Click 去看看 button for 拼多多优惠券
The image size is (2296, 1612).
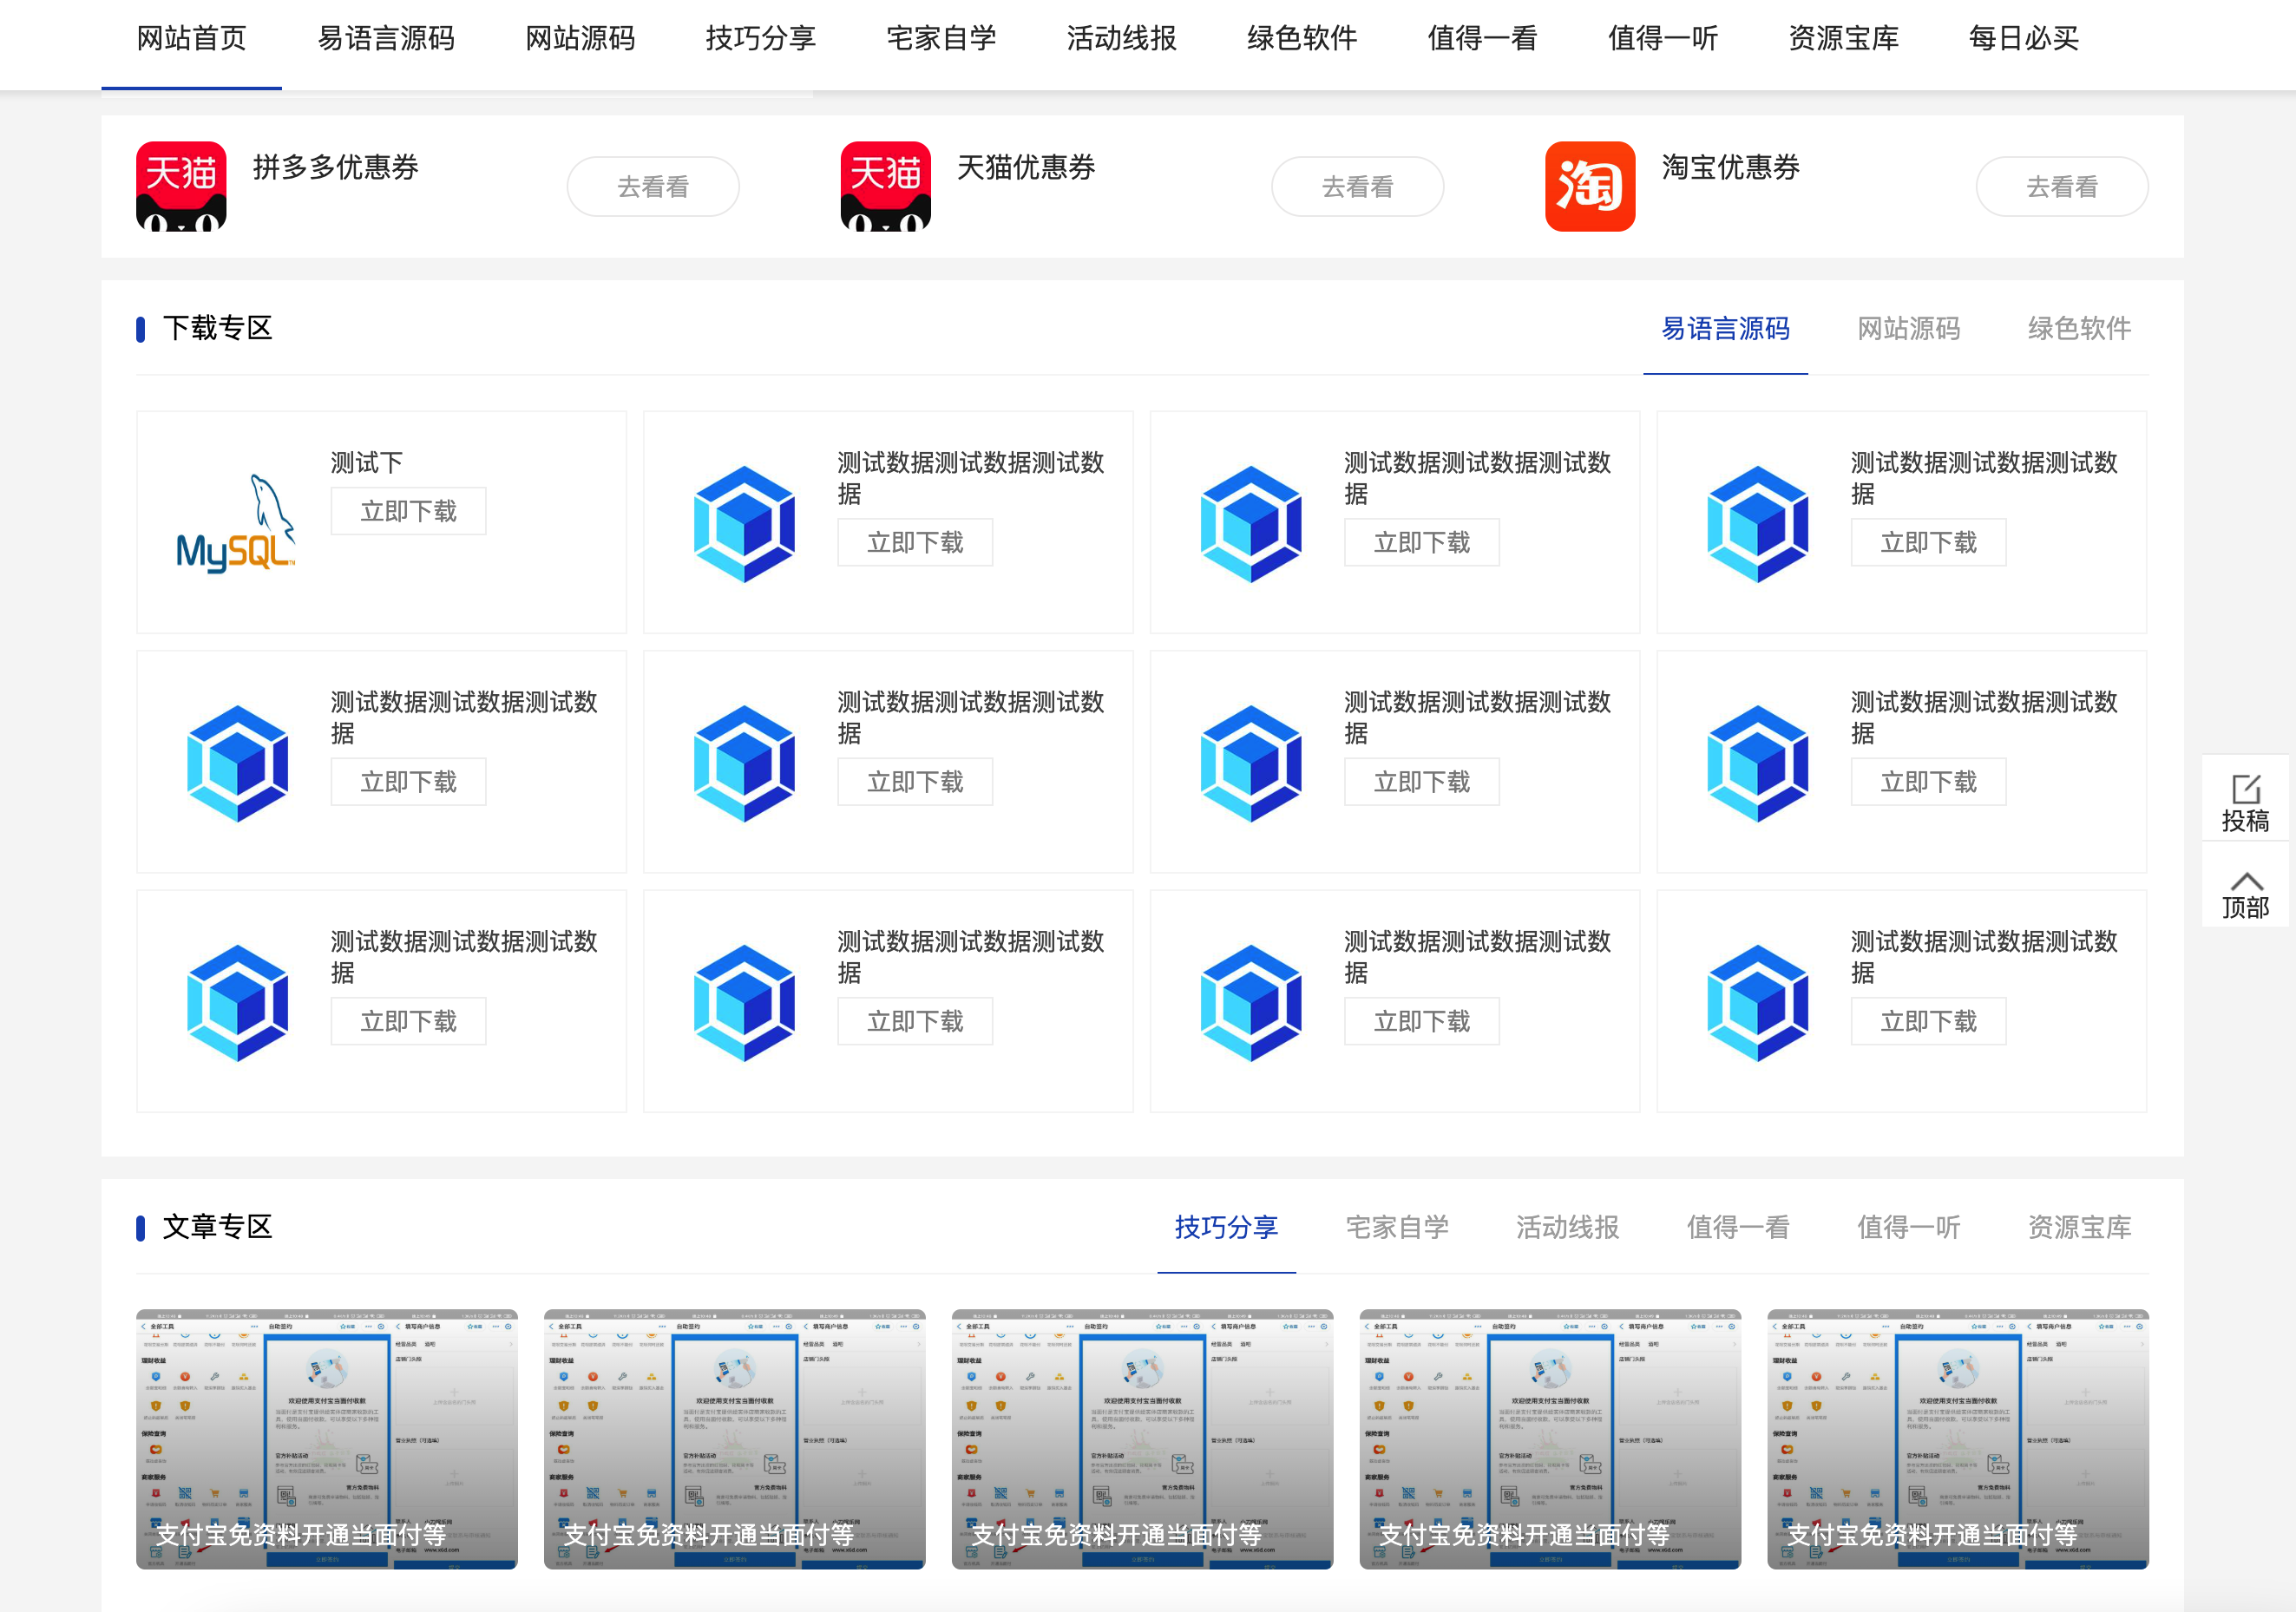click(x=653, y=186)
